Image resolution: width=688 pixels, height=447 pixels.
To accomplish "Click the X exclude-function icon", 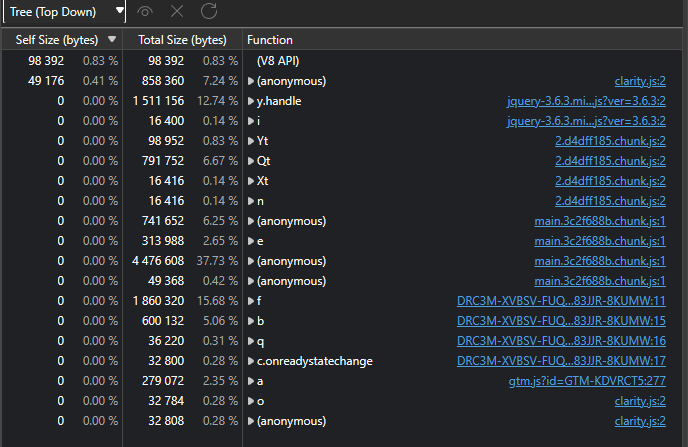I will click(x=177, y=11).
